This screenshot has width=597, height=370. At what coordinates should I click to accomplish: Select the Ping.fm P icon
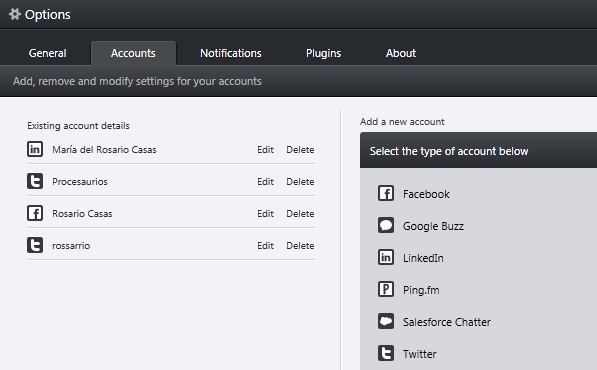tap(386, 289)
